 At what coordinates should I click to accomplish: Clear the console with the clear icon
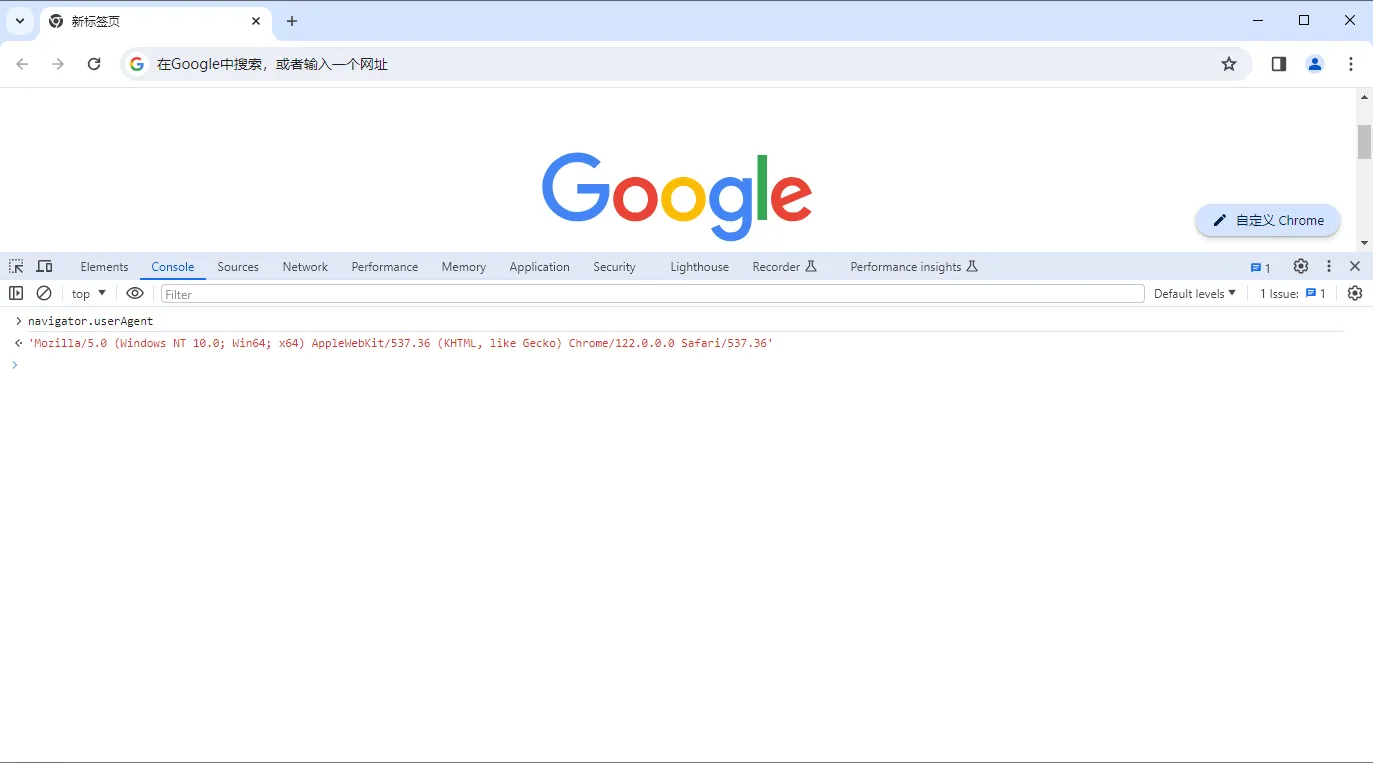(44, 293)
